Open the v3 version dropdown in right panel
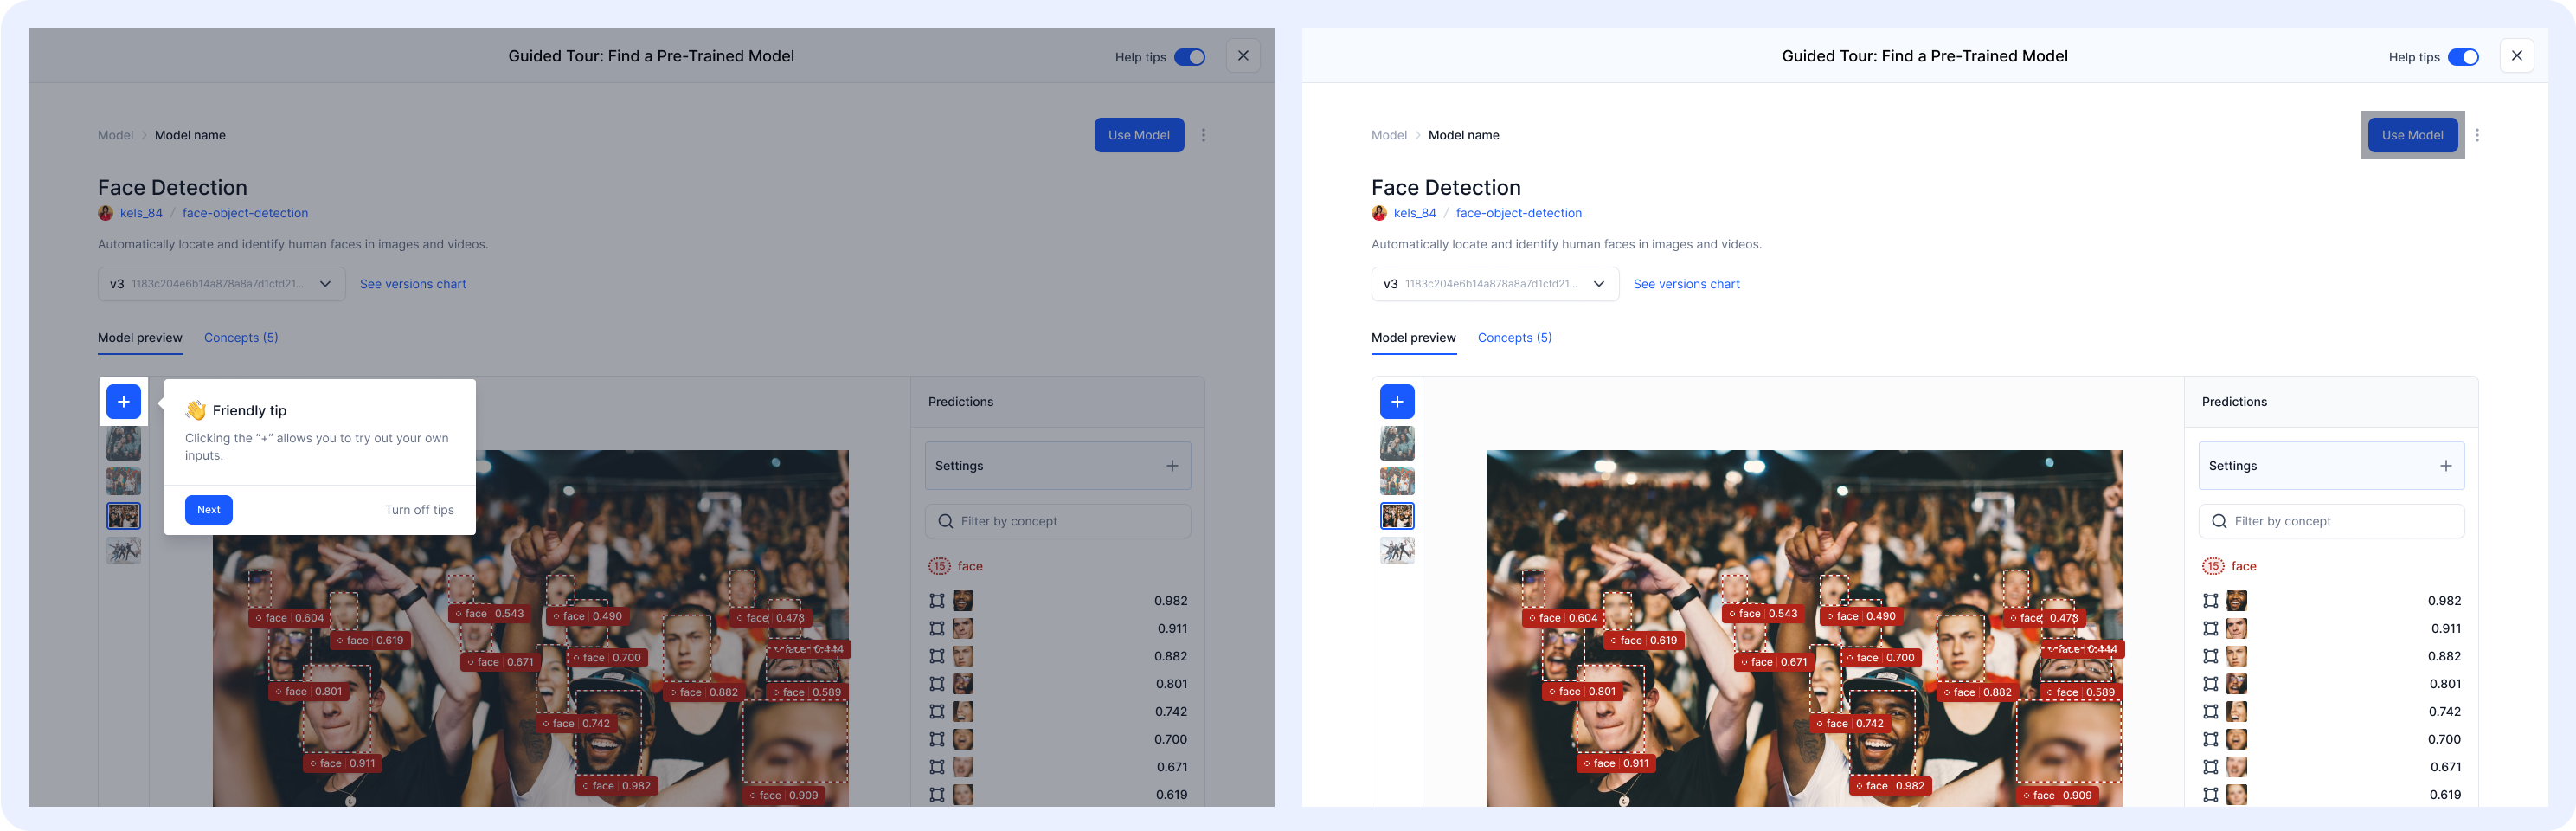The width and height of the screenshot is (2576, 831). coord(1495,284)
